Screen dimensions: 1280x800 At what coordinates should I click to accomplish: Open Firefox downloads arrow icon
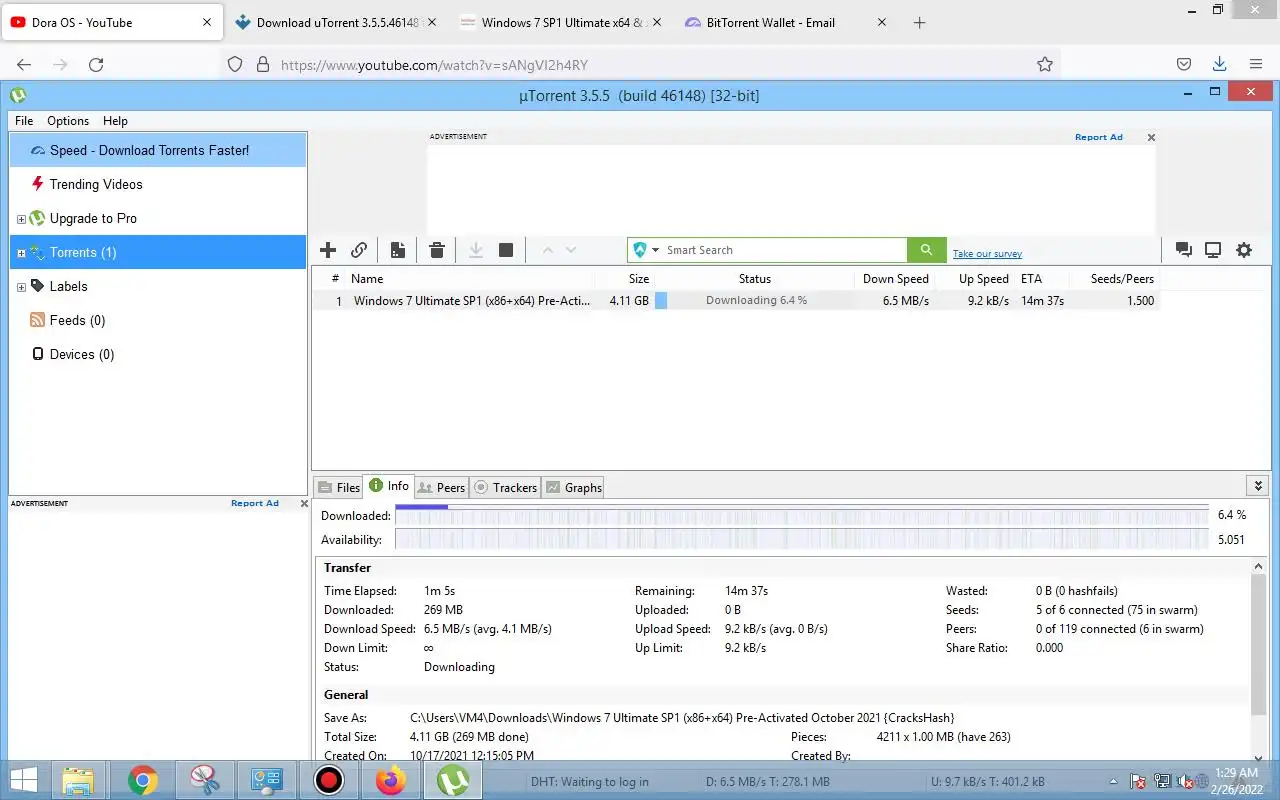1219,64
